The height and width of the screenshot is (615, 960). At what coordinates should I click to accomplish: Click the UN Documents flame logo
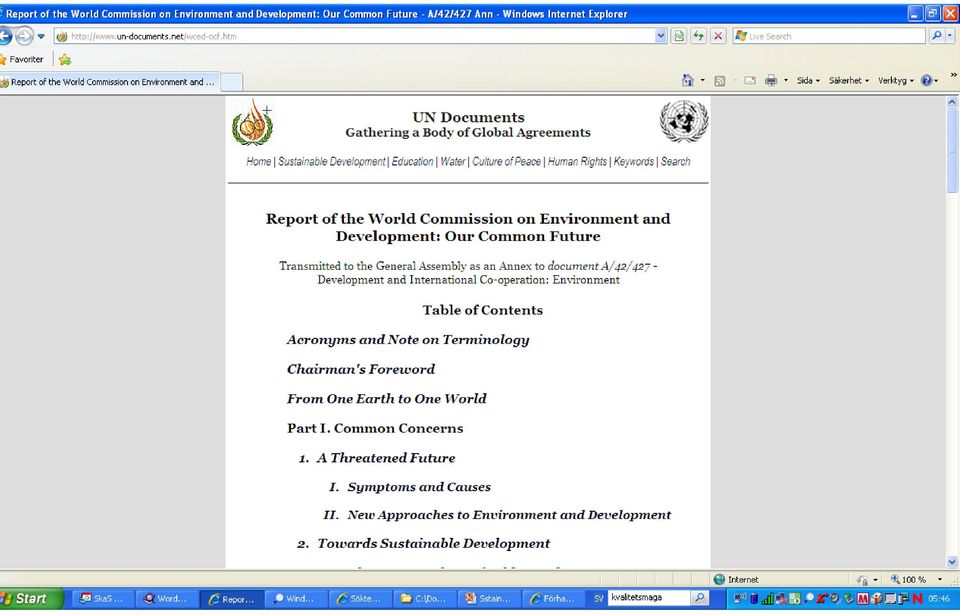(x=252, y=123)
